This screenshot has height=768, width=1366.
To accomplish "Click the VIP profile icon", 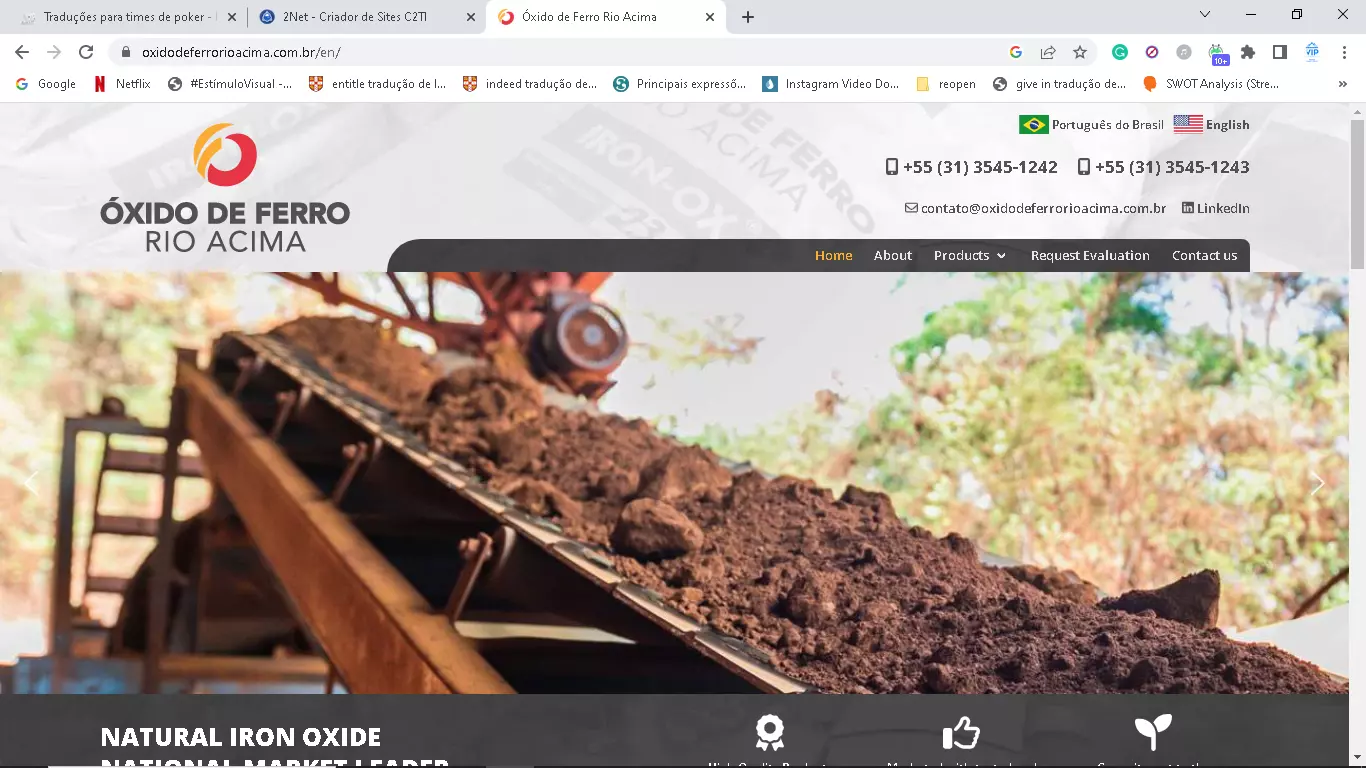I will 1312,52.
